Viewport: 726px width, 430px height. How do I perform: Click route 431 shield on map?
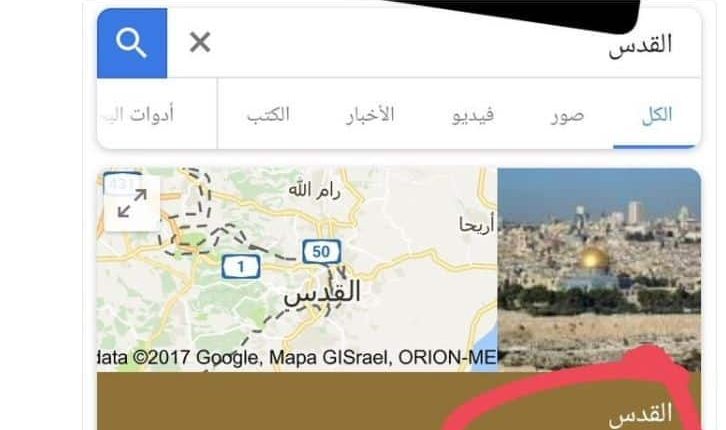point(121,184)
